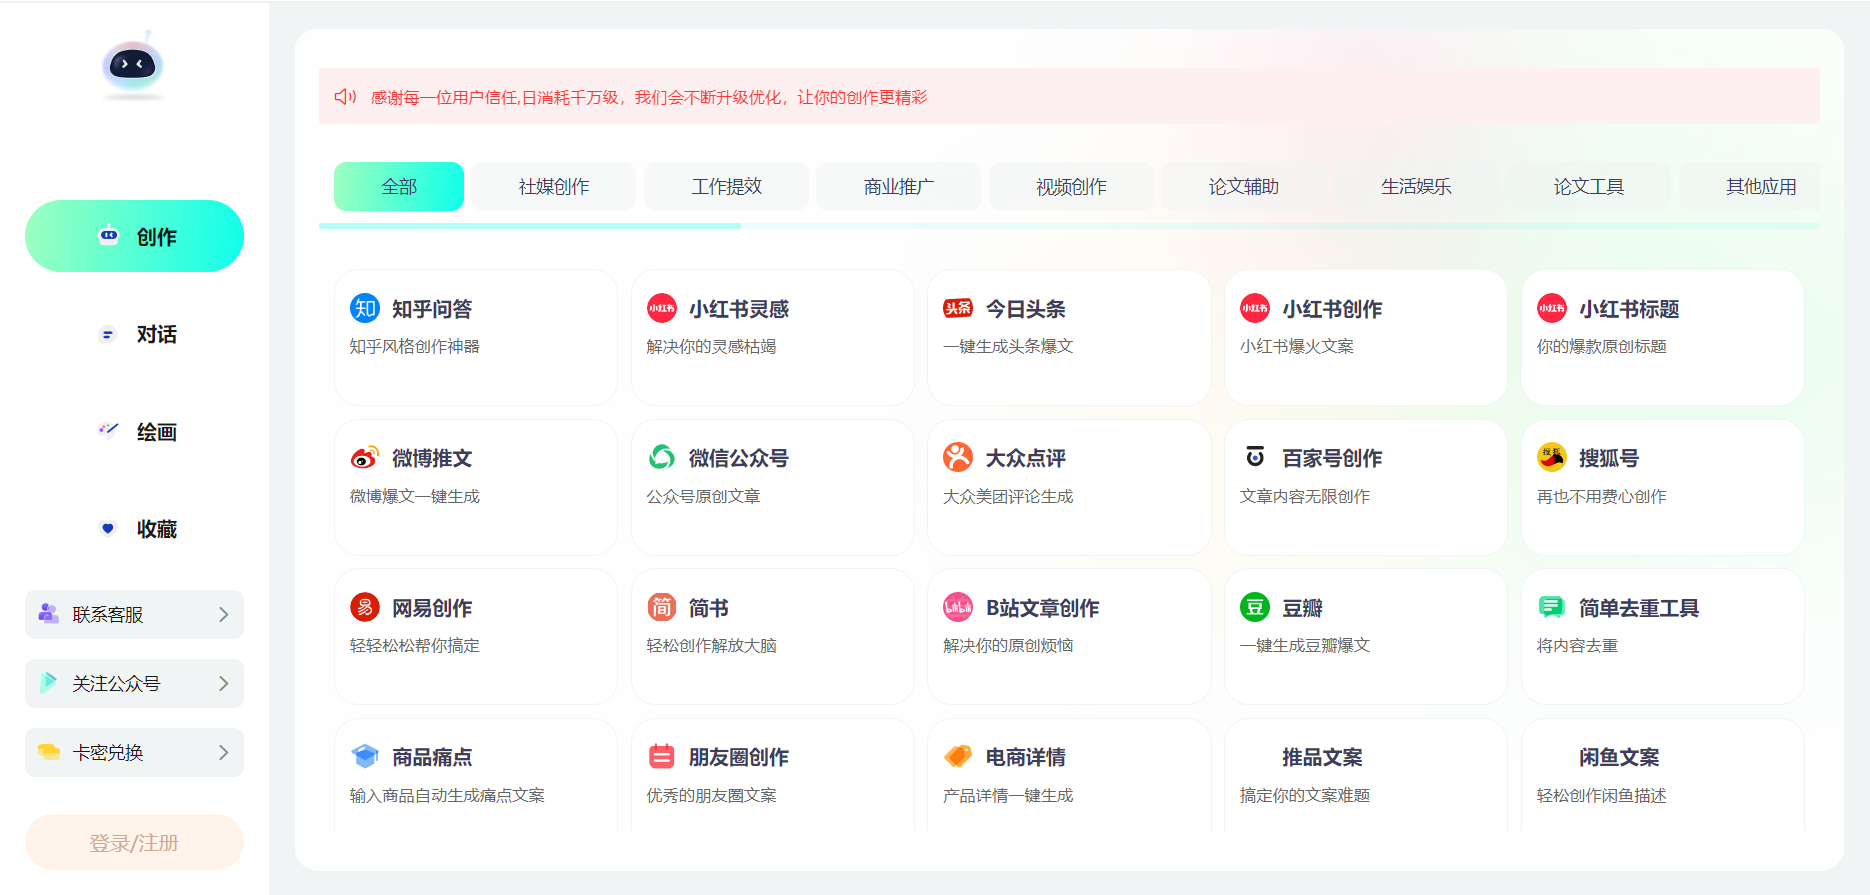Click '知乎风格创作神器' description
1870x895 pixels.
415,346
